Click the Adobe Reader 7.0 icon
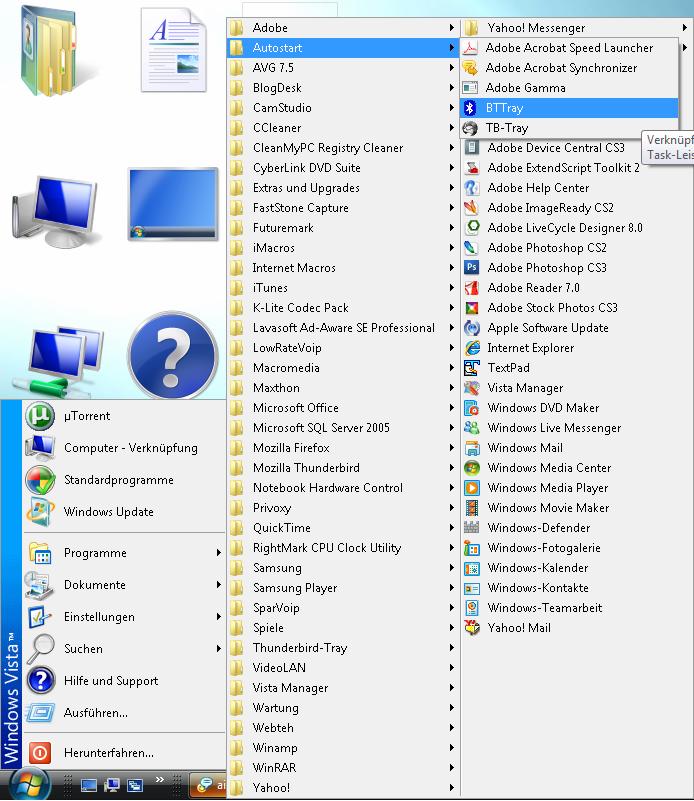Viewport: 694px width, 801px height. (x=471, y=288)
